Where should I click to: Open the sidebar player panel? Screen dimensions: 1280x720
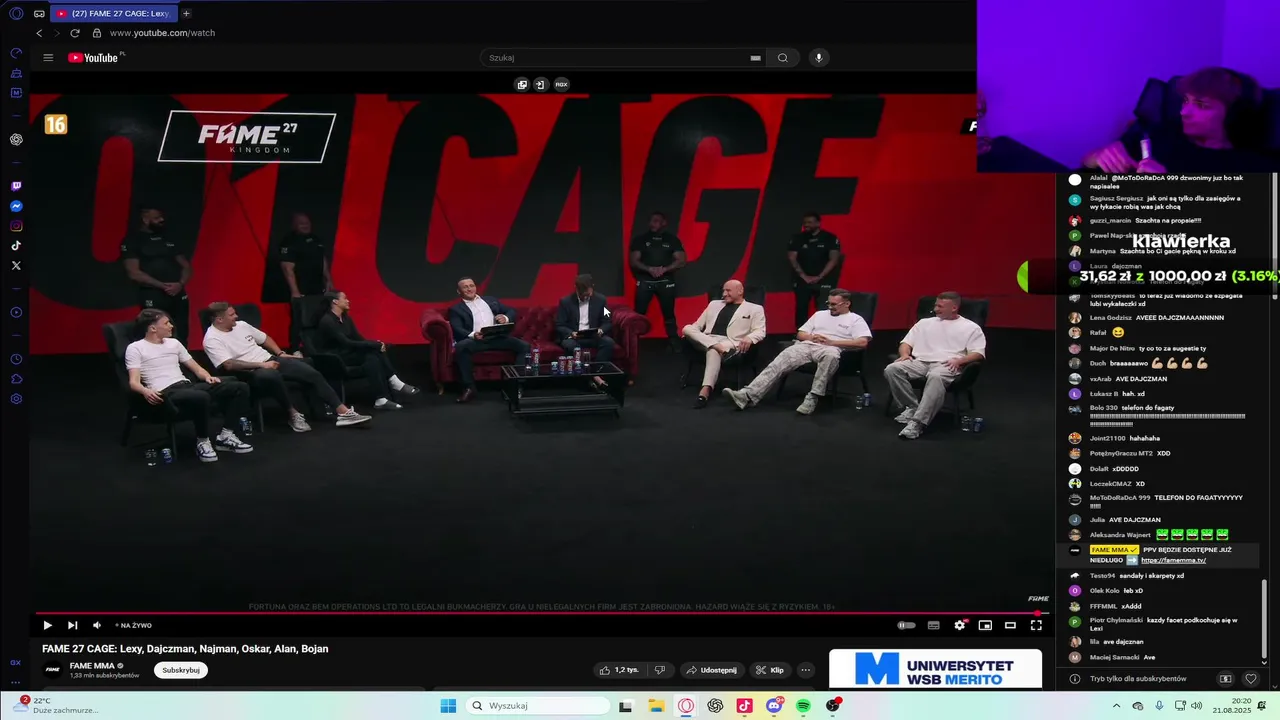pyautogui.click(x=16, y=313)
